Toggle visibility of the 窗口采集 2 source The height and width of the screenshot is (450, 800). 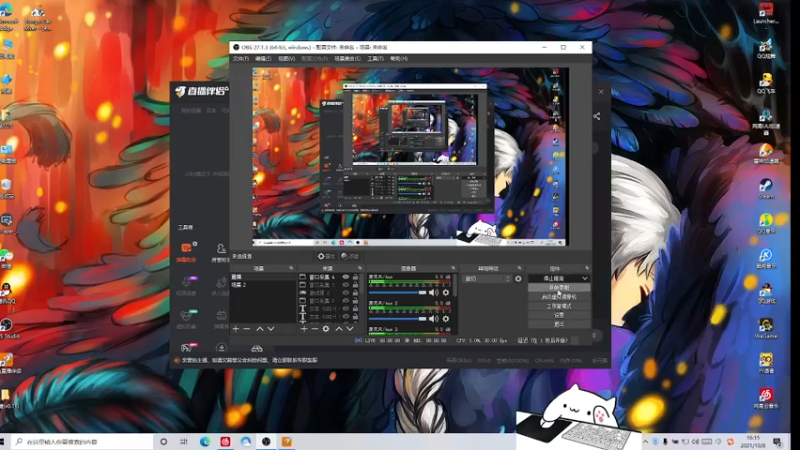click(x=346, y=301)
